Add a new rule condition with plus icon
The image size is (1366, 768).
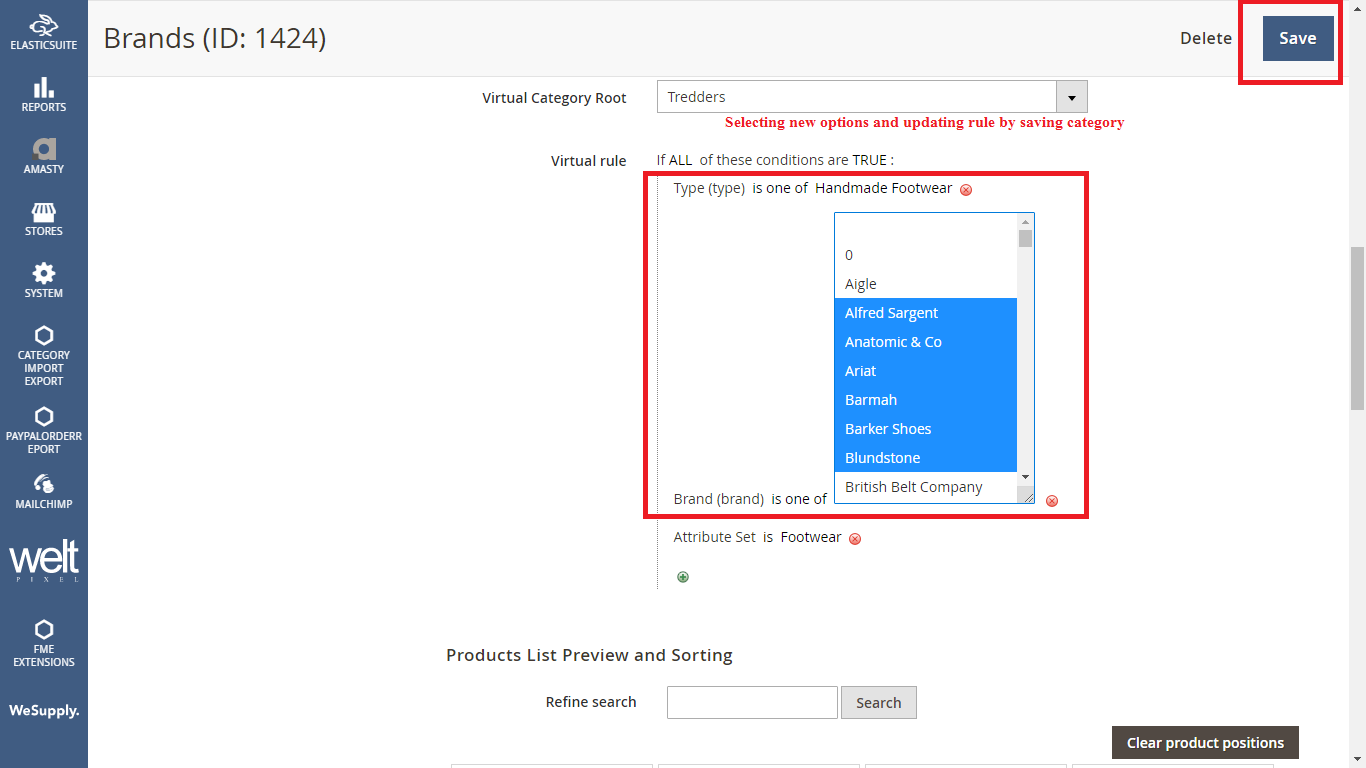682,577
